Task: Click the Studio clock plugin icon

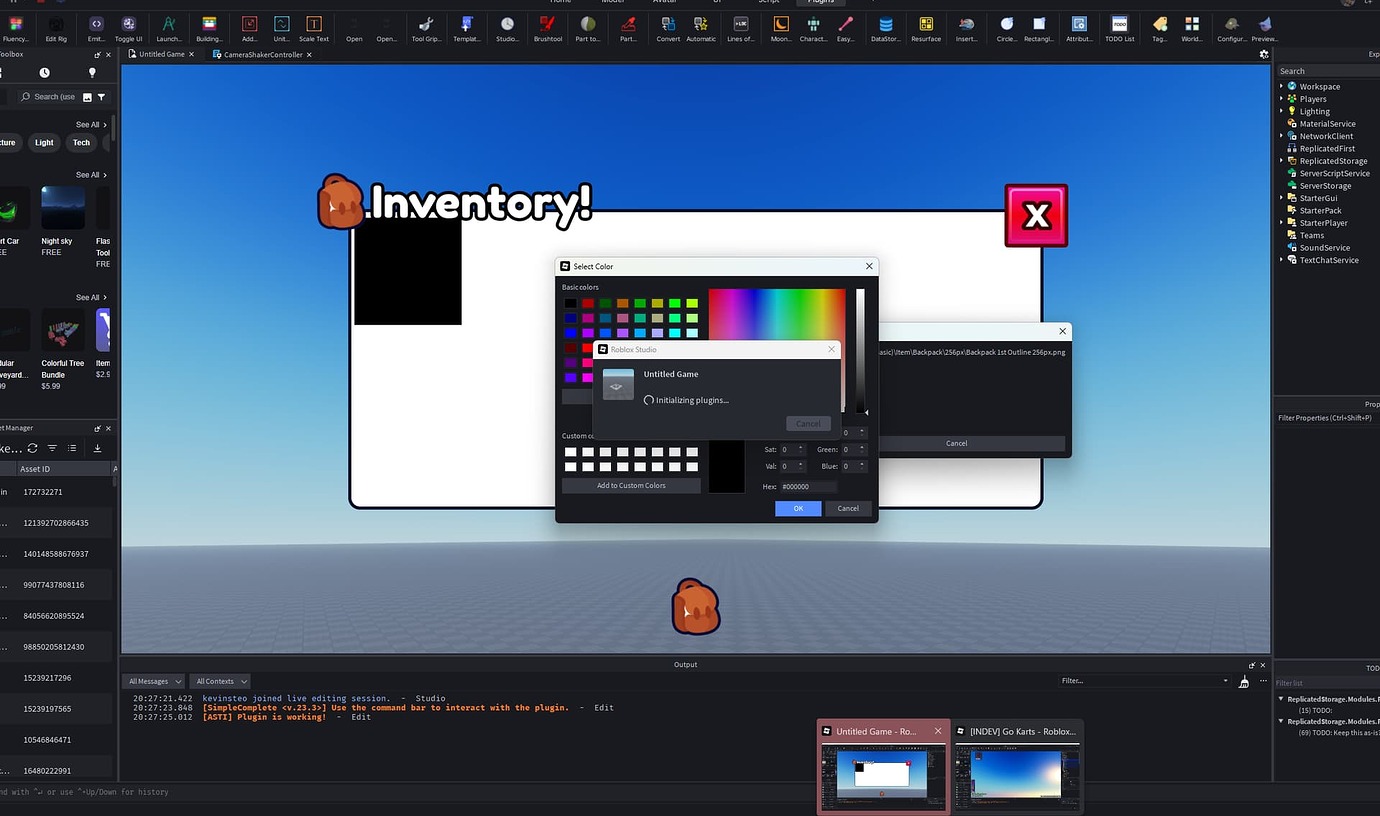Action: click(x=507, y=28)
